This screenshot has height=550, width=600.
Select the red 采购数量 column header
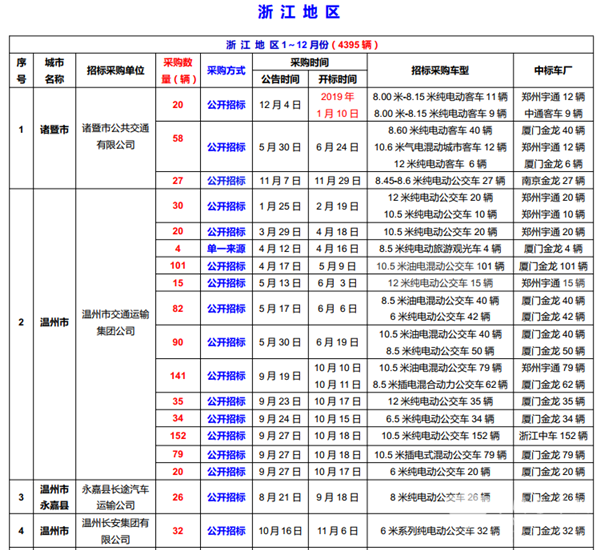(178, 70)
